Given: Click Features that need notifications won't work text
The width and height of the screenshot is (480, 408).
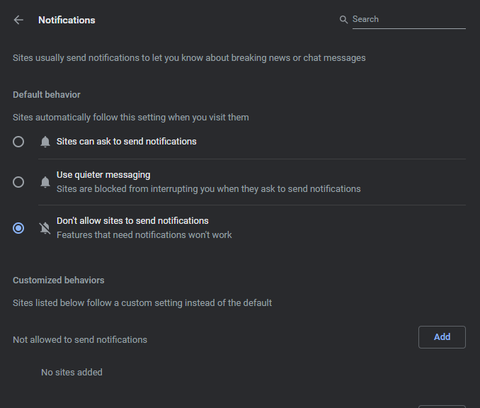Looking at the screenshot, I should [144, 235].
